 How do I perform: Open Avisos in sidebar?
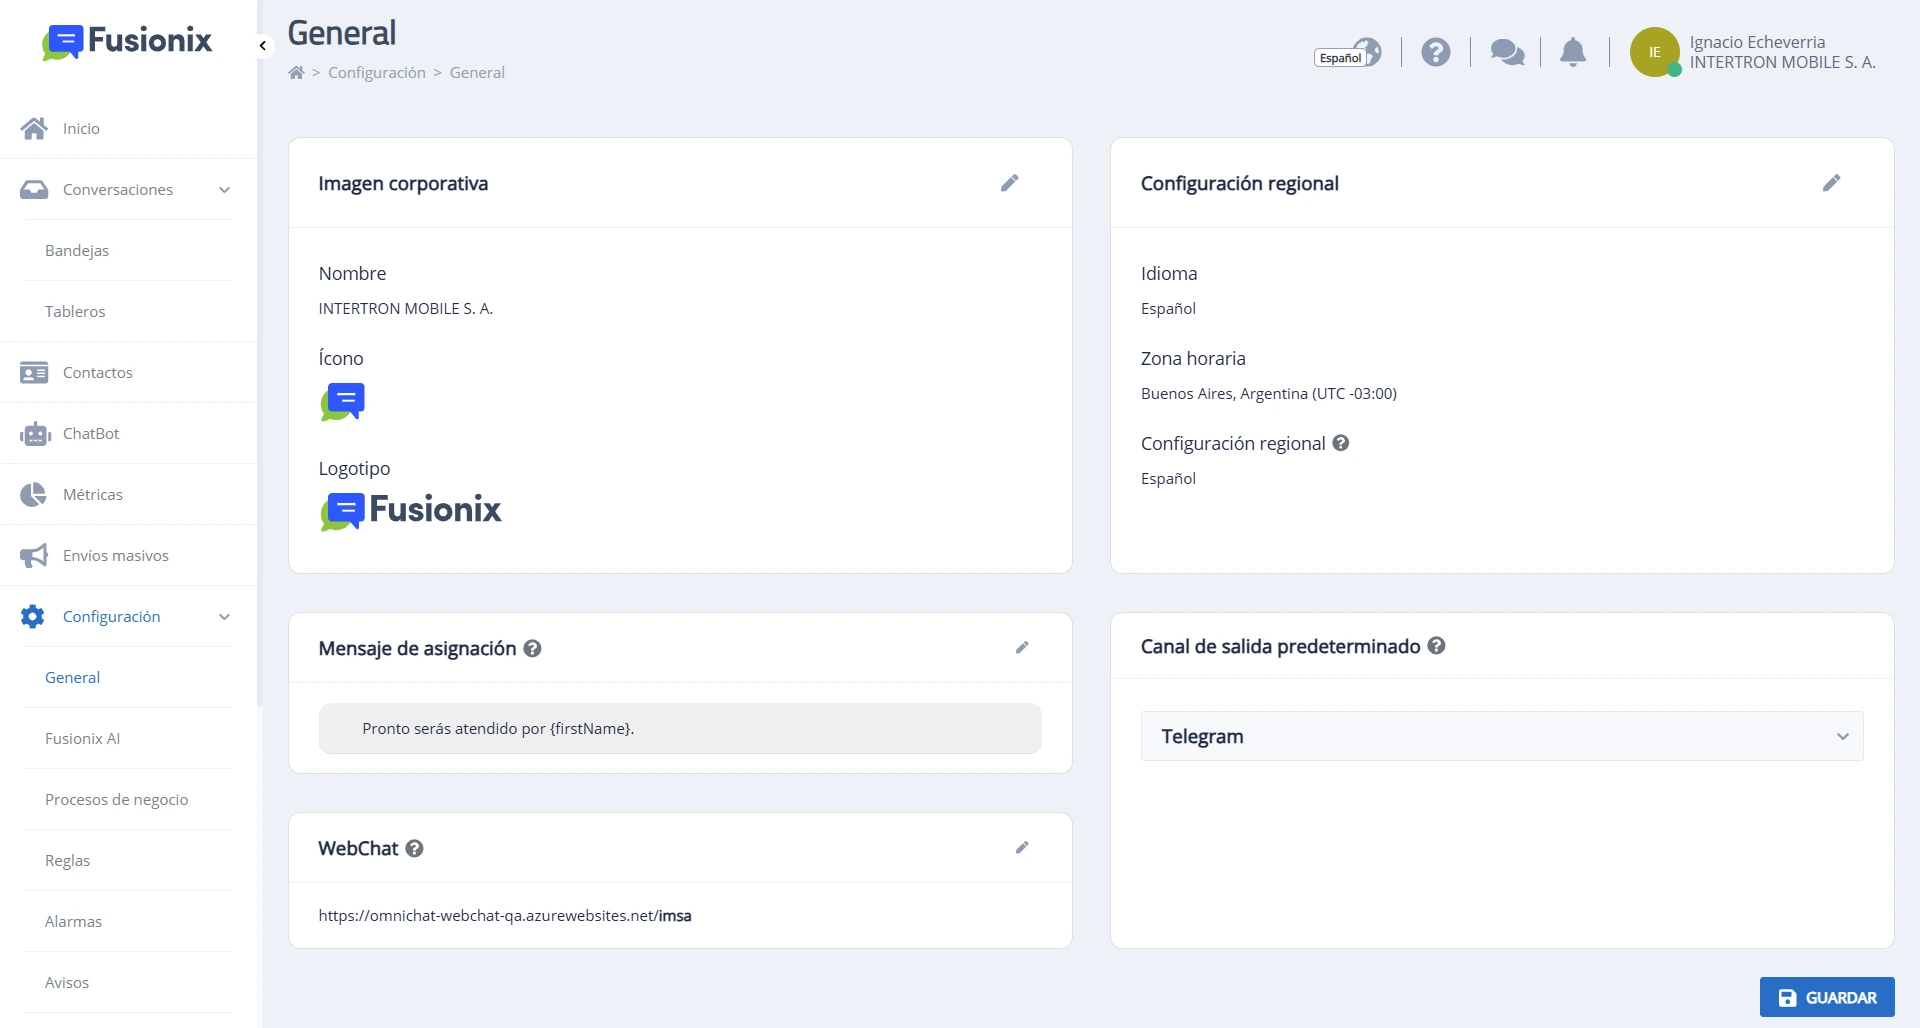point(67,982)
